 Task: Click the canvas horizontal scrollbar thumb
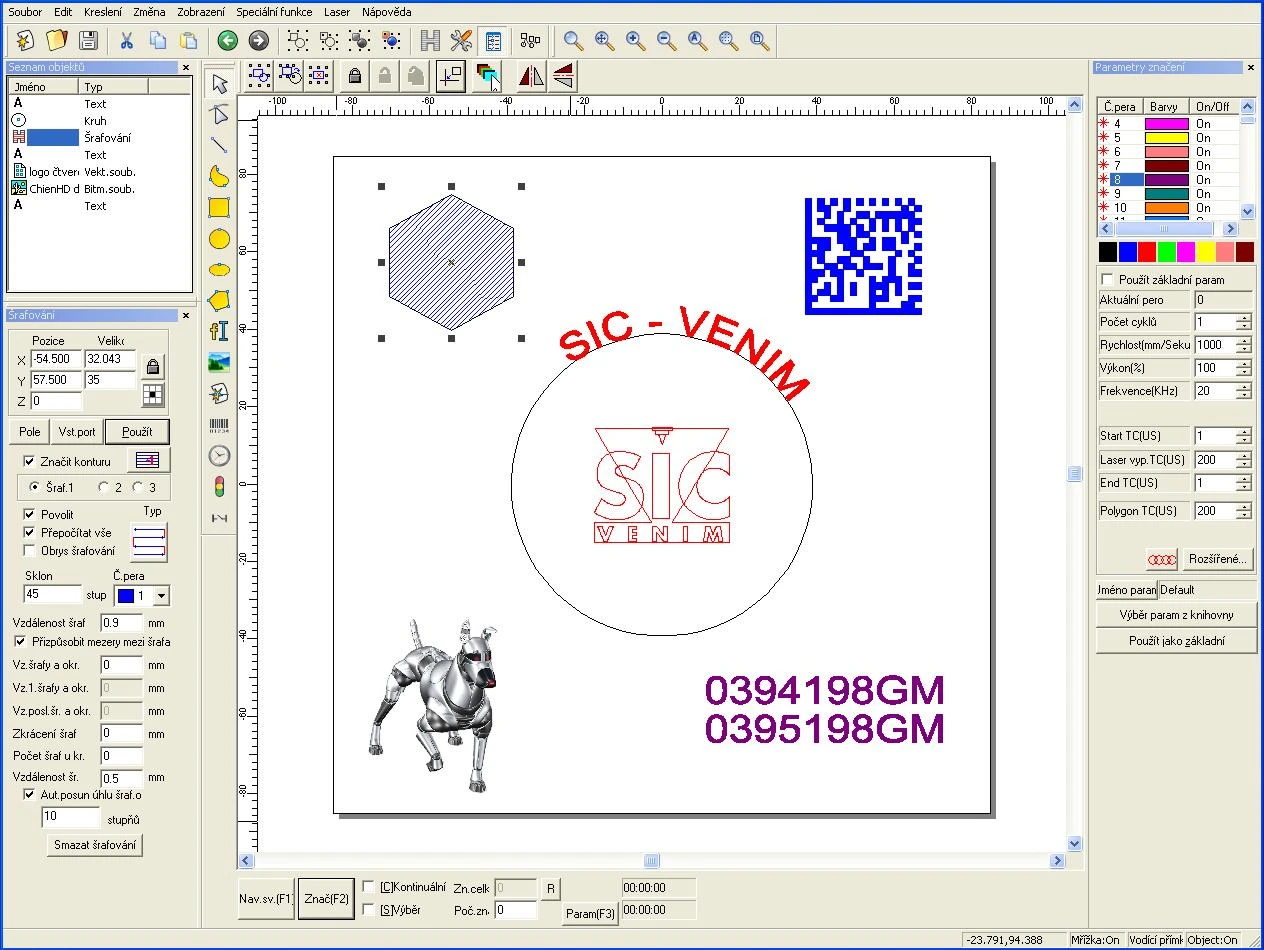[x=652, y=861]
